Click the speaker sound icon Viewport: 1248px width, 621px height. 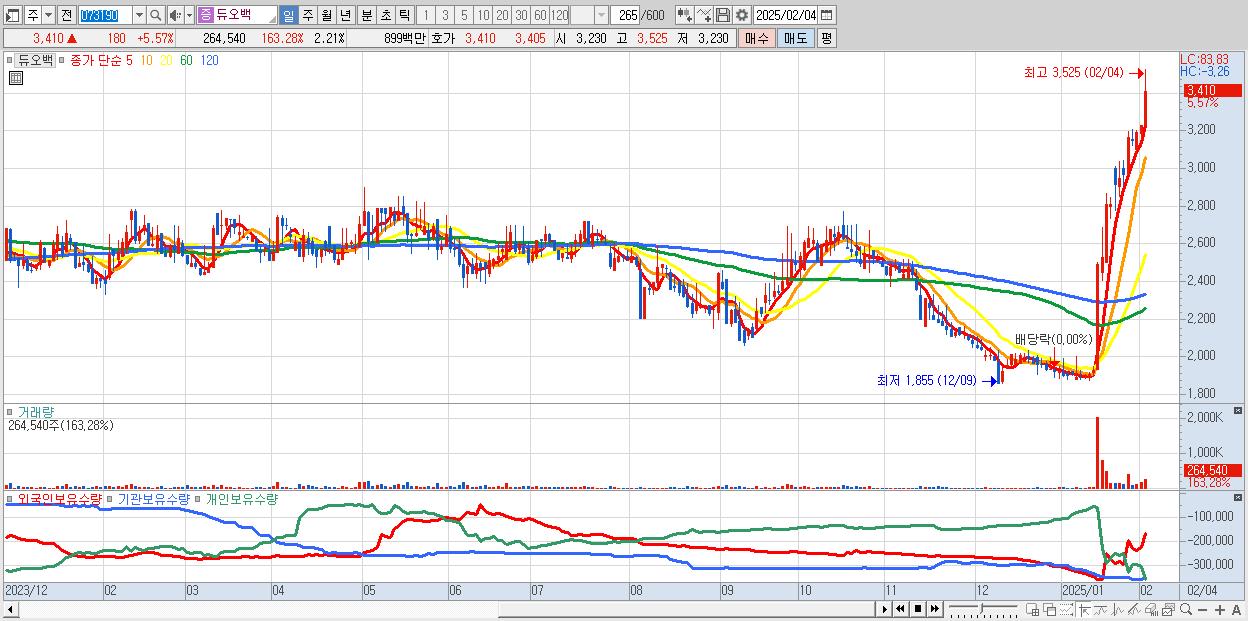pyautogui.click(x=175, y=15)
